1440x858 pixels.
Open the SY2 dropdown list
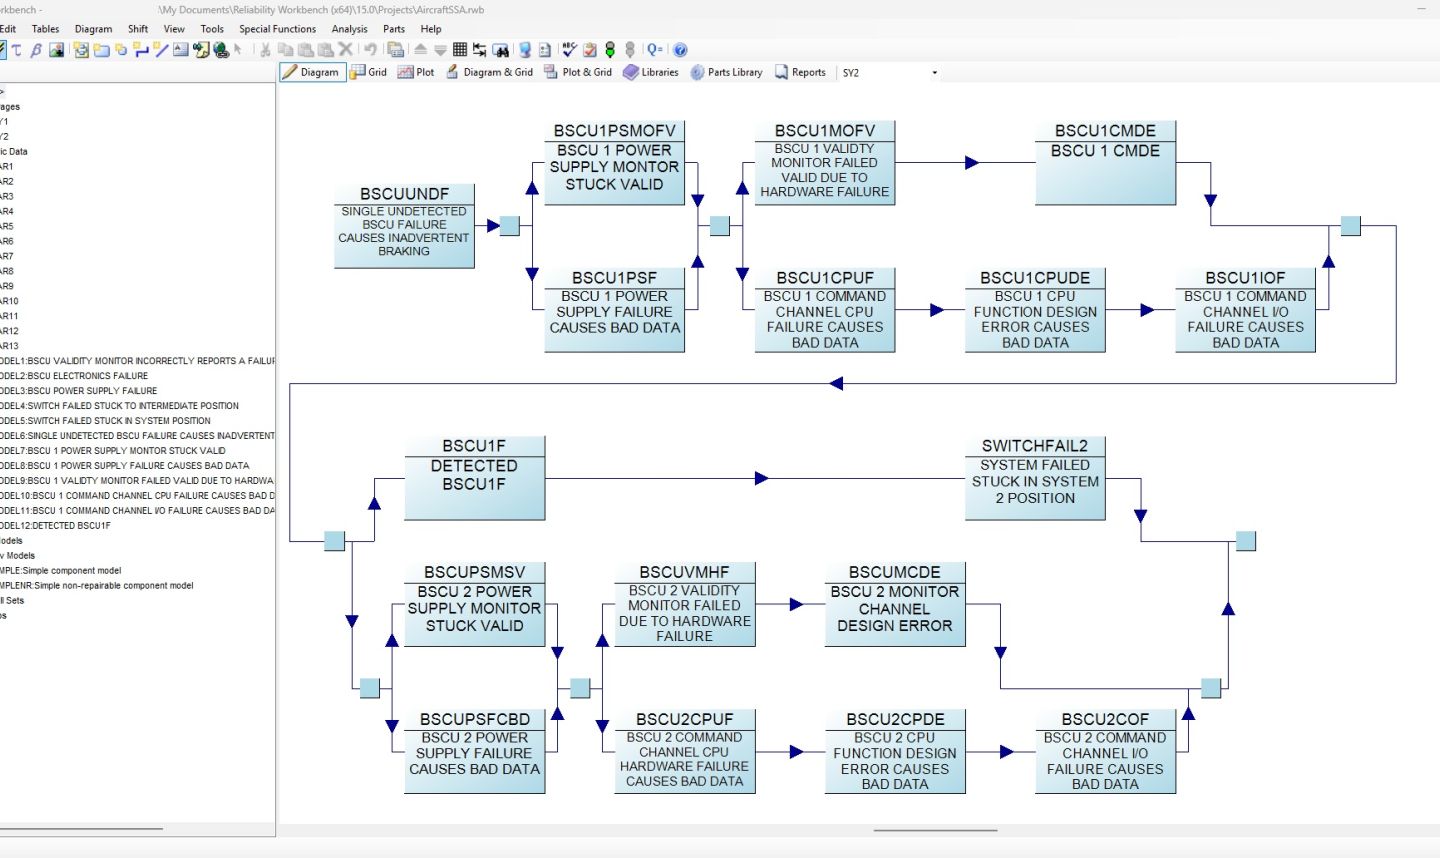pyautogui.click(x=933, y=72)
